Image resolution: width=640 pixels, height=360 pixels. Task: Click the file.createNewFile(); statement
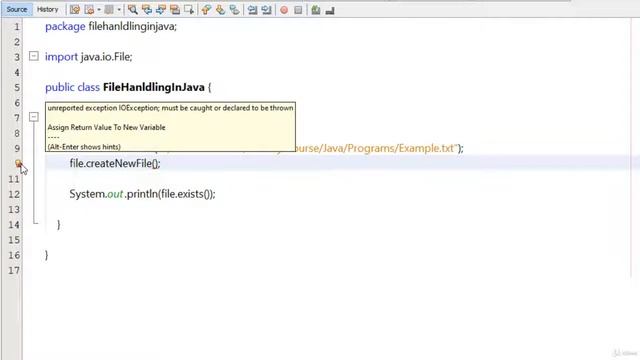[115, 163]
